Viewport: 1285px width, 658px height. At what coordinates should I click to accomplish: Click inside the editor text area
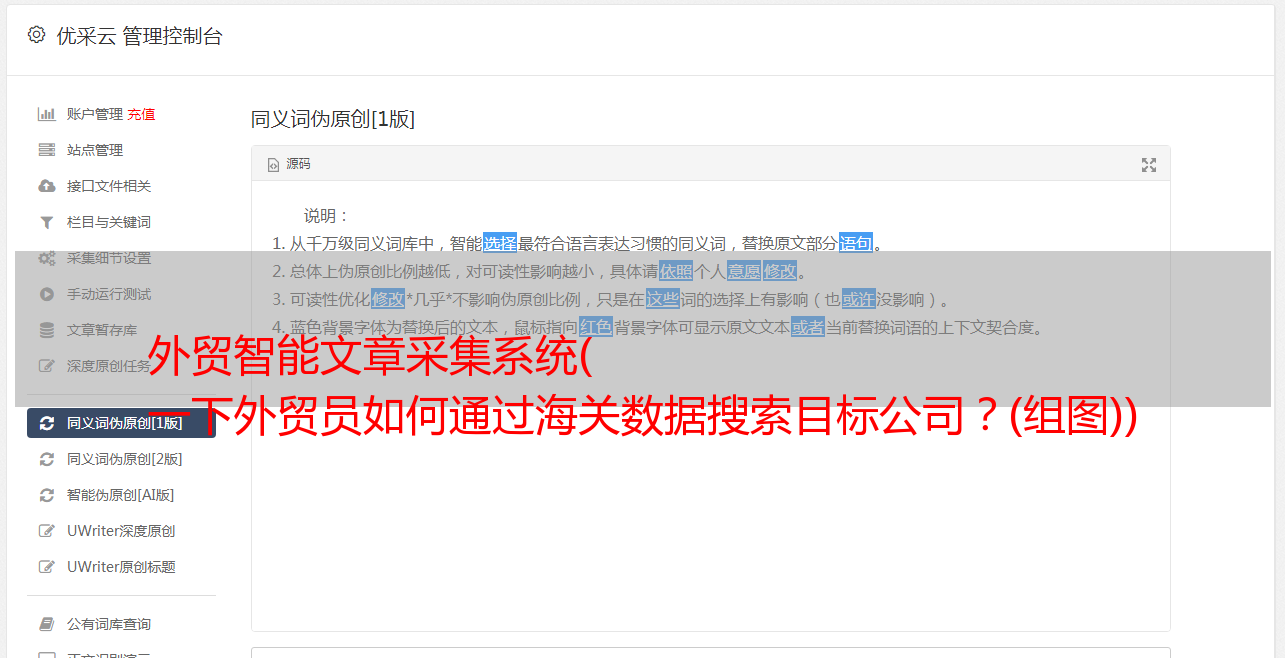click(710, 500)
